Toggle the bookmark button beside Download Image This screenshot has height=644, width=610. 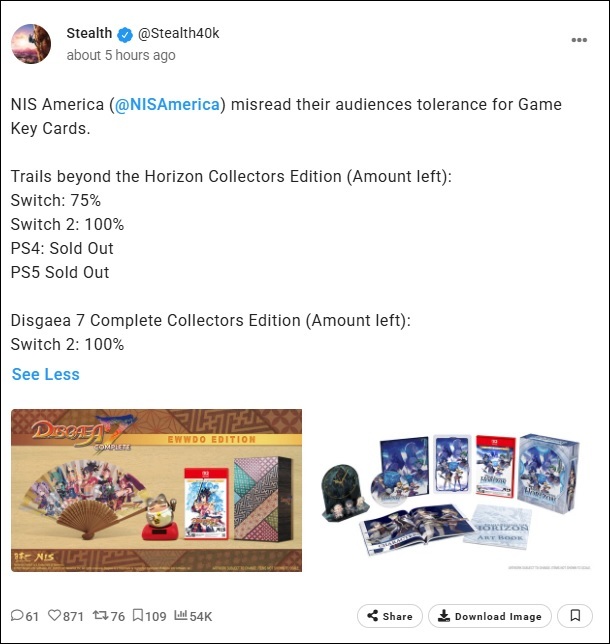pos(575,616)
